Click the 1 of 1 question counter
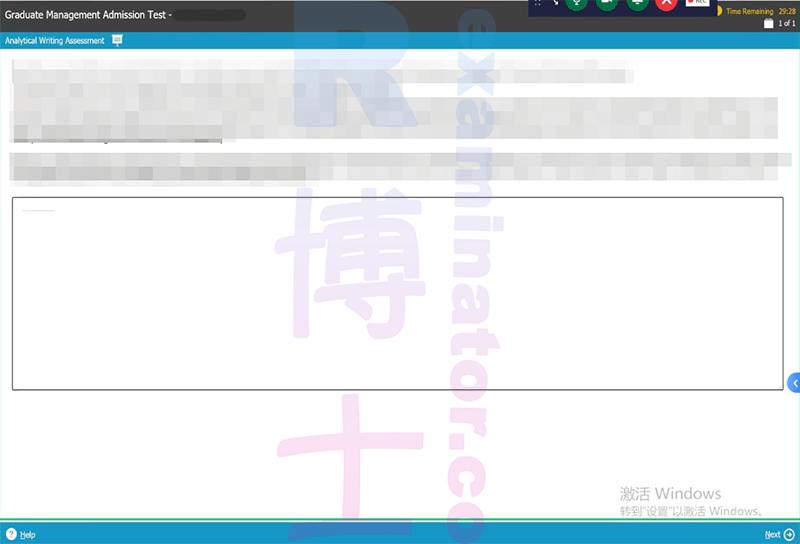 (786, 23)
